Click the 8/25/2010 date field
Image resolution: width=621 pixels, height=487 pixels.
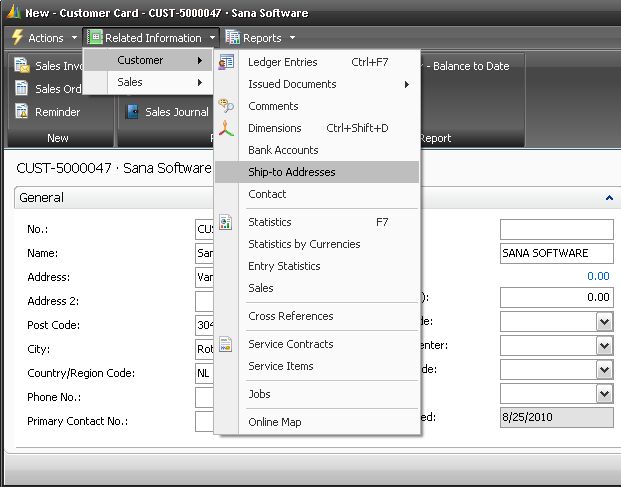pos(556,417)
